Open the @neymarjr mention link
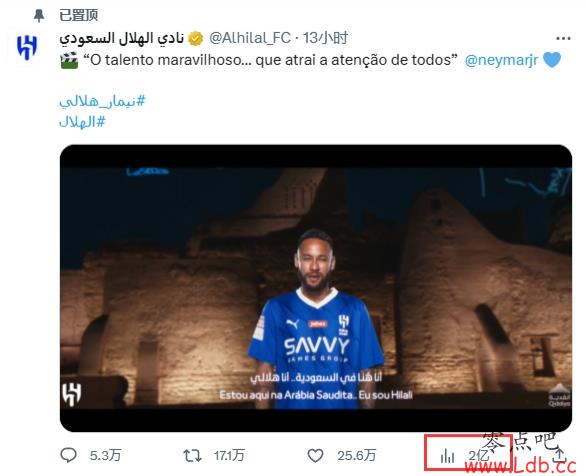The height and width of the screenshot is (476, 586). 501,60
